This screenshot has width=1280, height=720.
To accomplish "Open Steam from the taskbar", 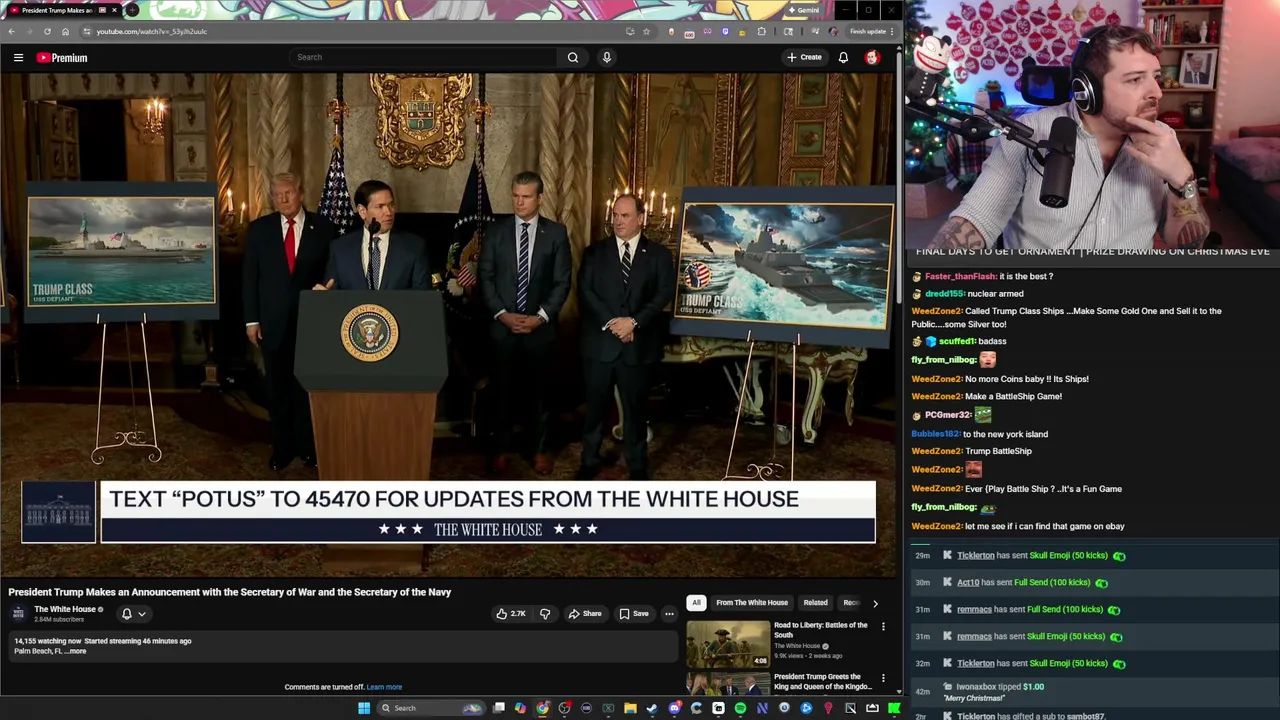I will [652, 708].
